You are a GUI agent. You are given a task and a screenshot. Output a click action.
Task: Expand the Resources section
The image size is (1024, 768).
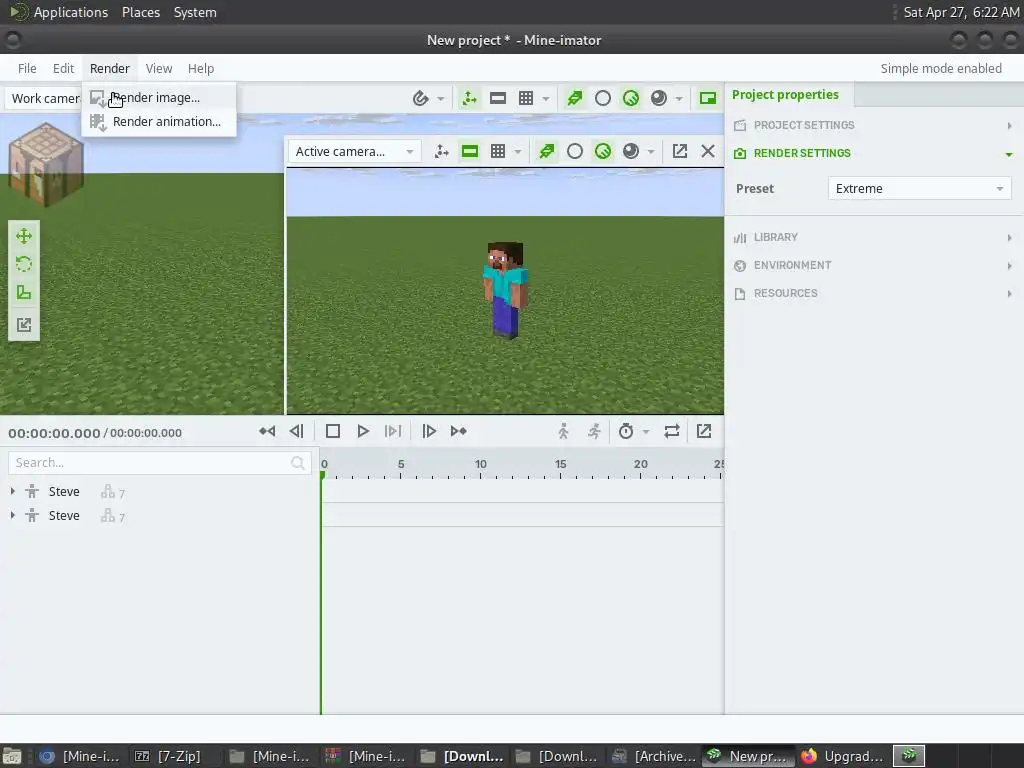[x=874, y=294]
